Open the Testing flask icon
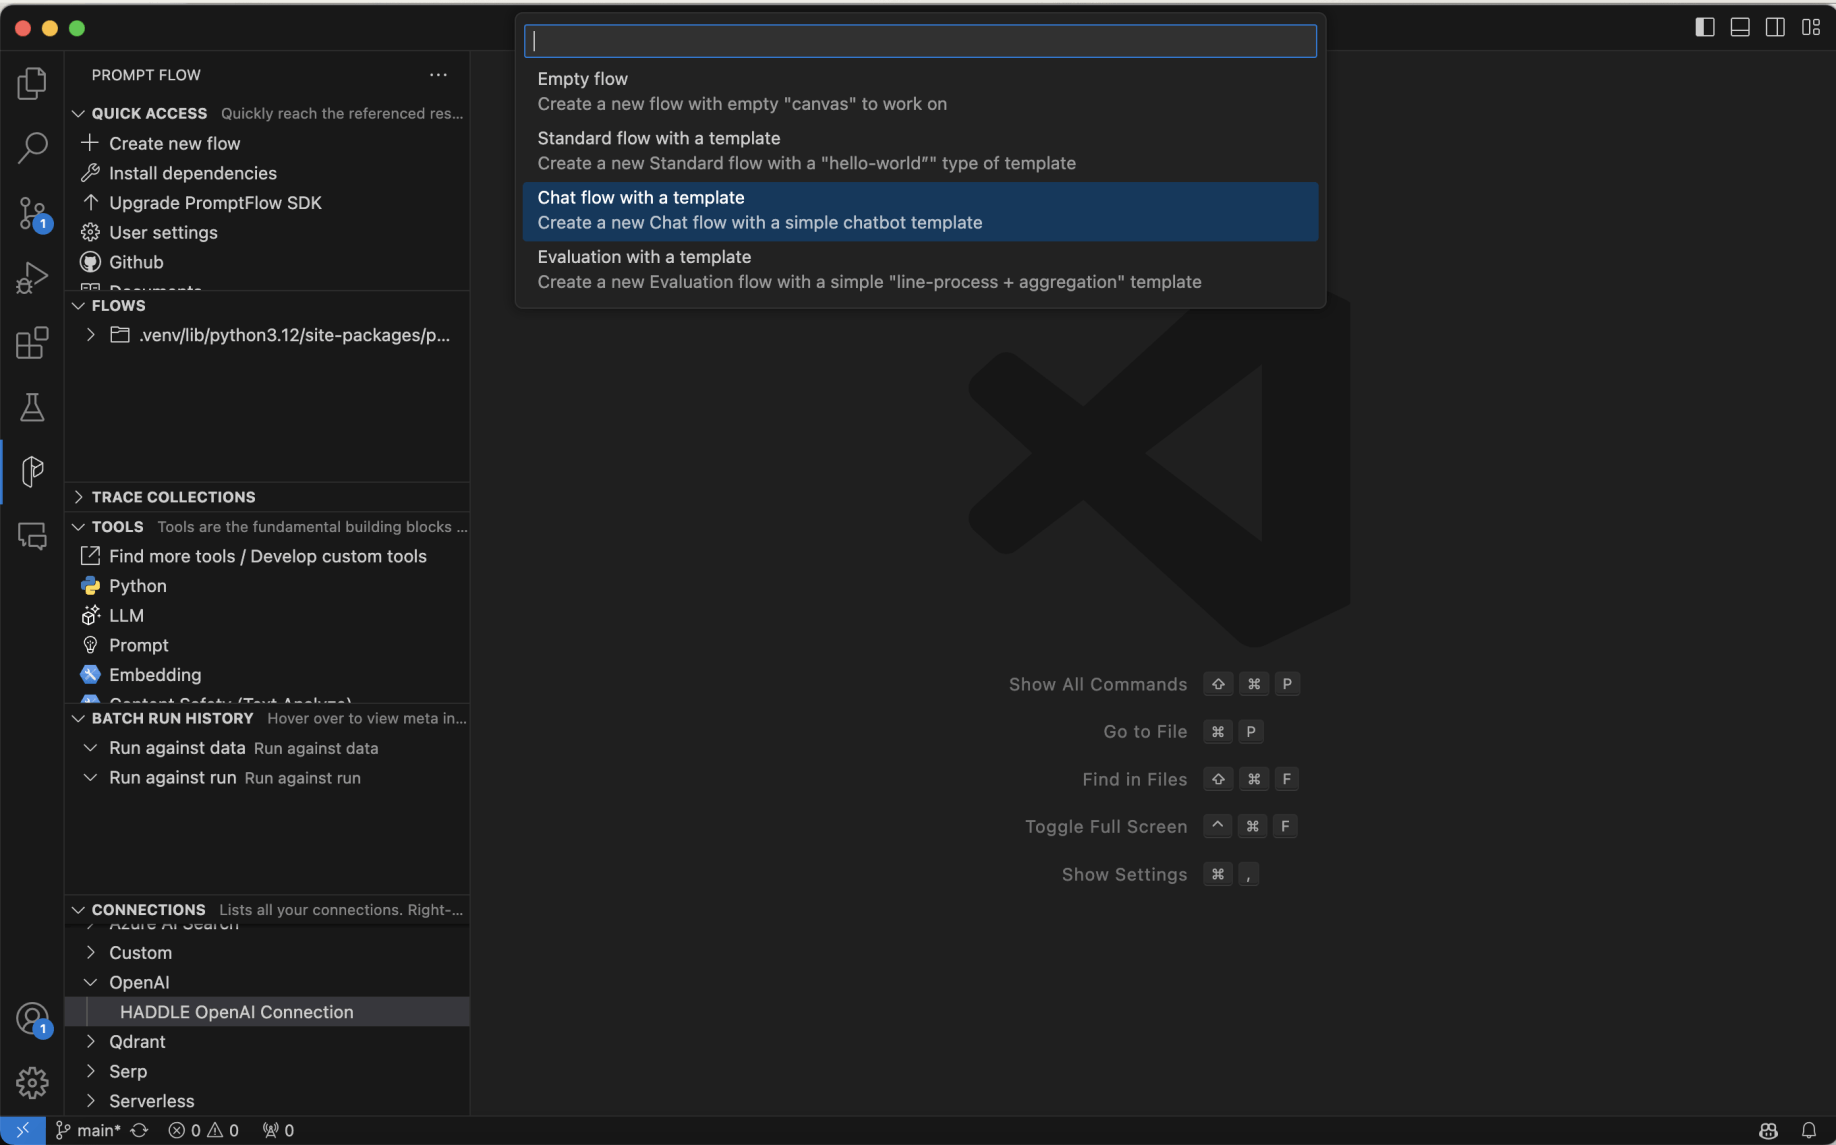1836x1145 pixels. [32, 407]
